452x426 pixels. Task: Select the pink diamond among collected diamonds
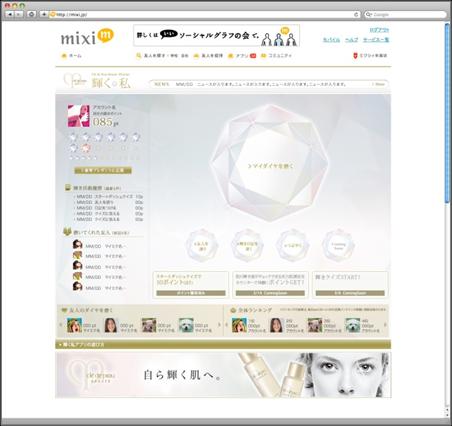click(x=86, y=148)
